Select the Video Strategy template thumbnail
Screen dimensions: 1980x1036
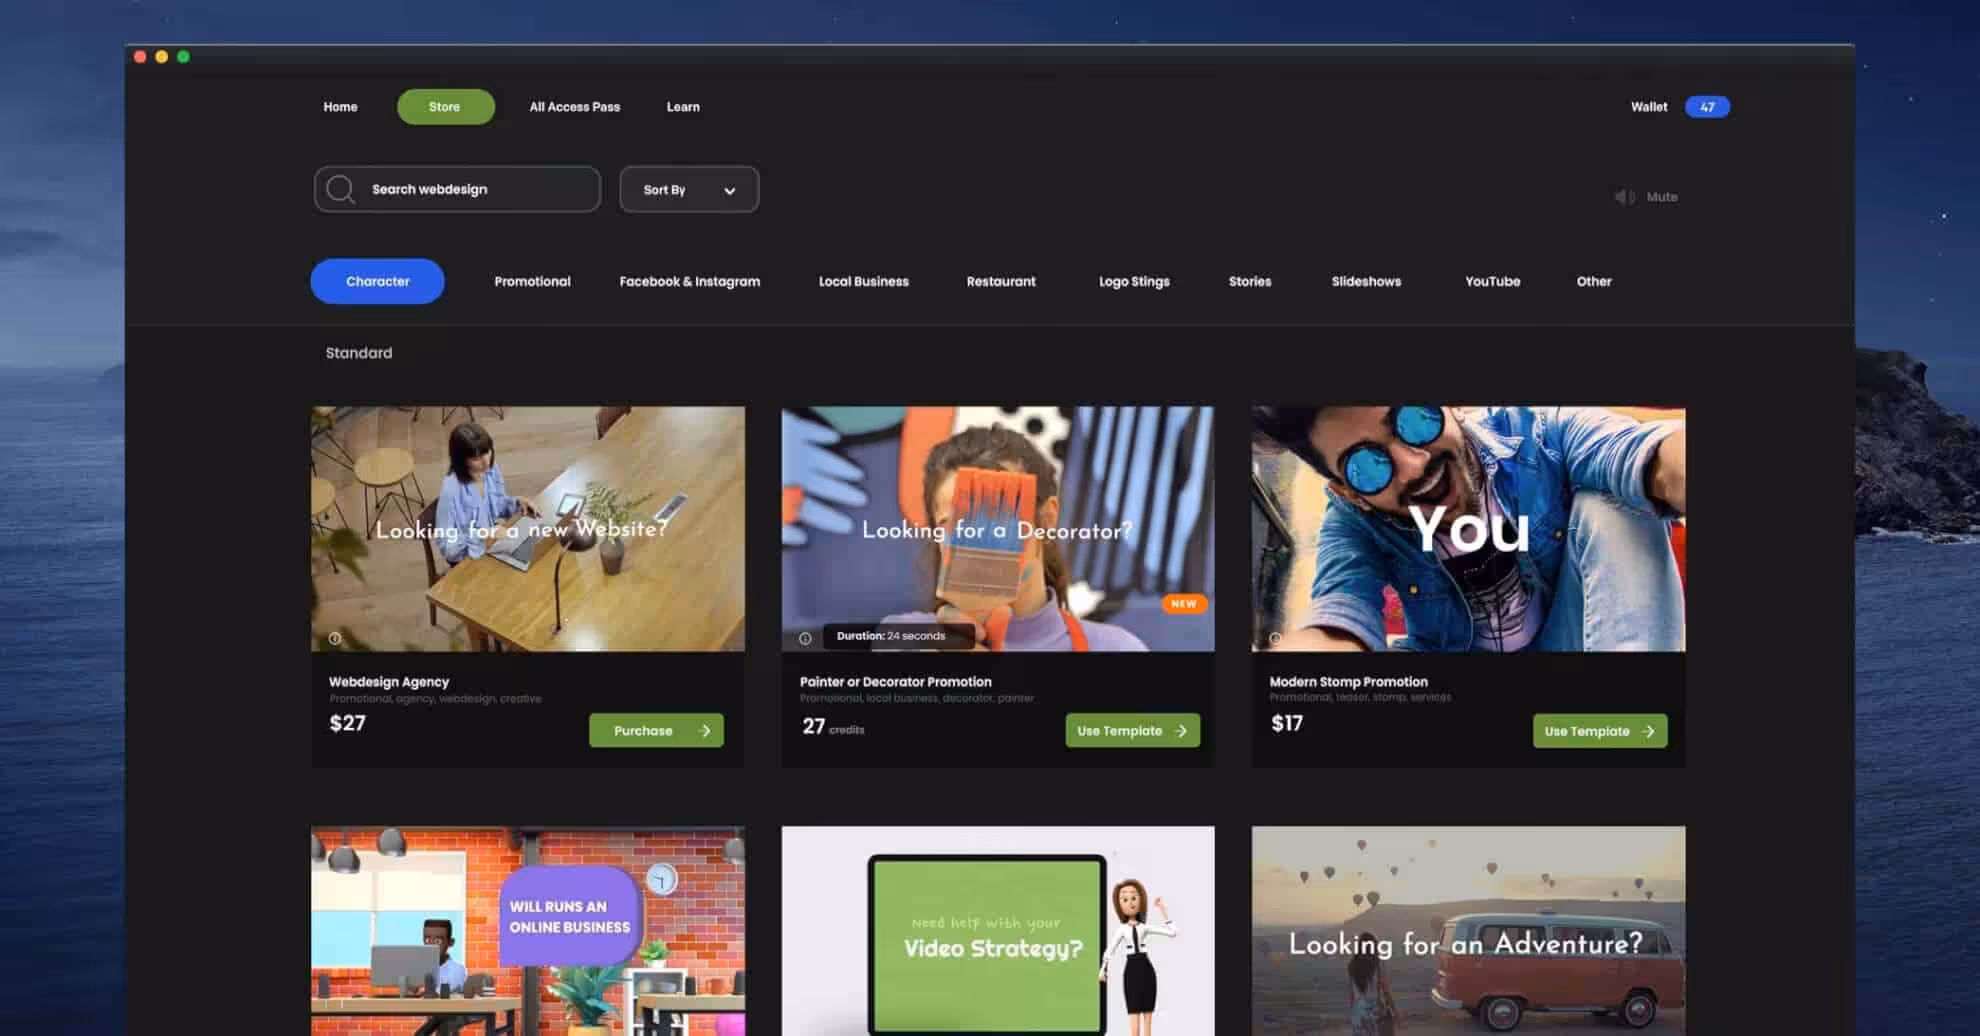[997, 930]
